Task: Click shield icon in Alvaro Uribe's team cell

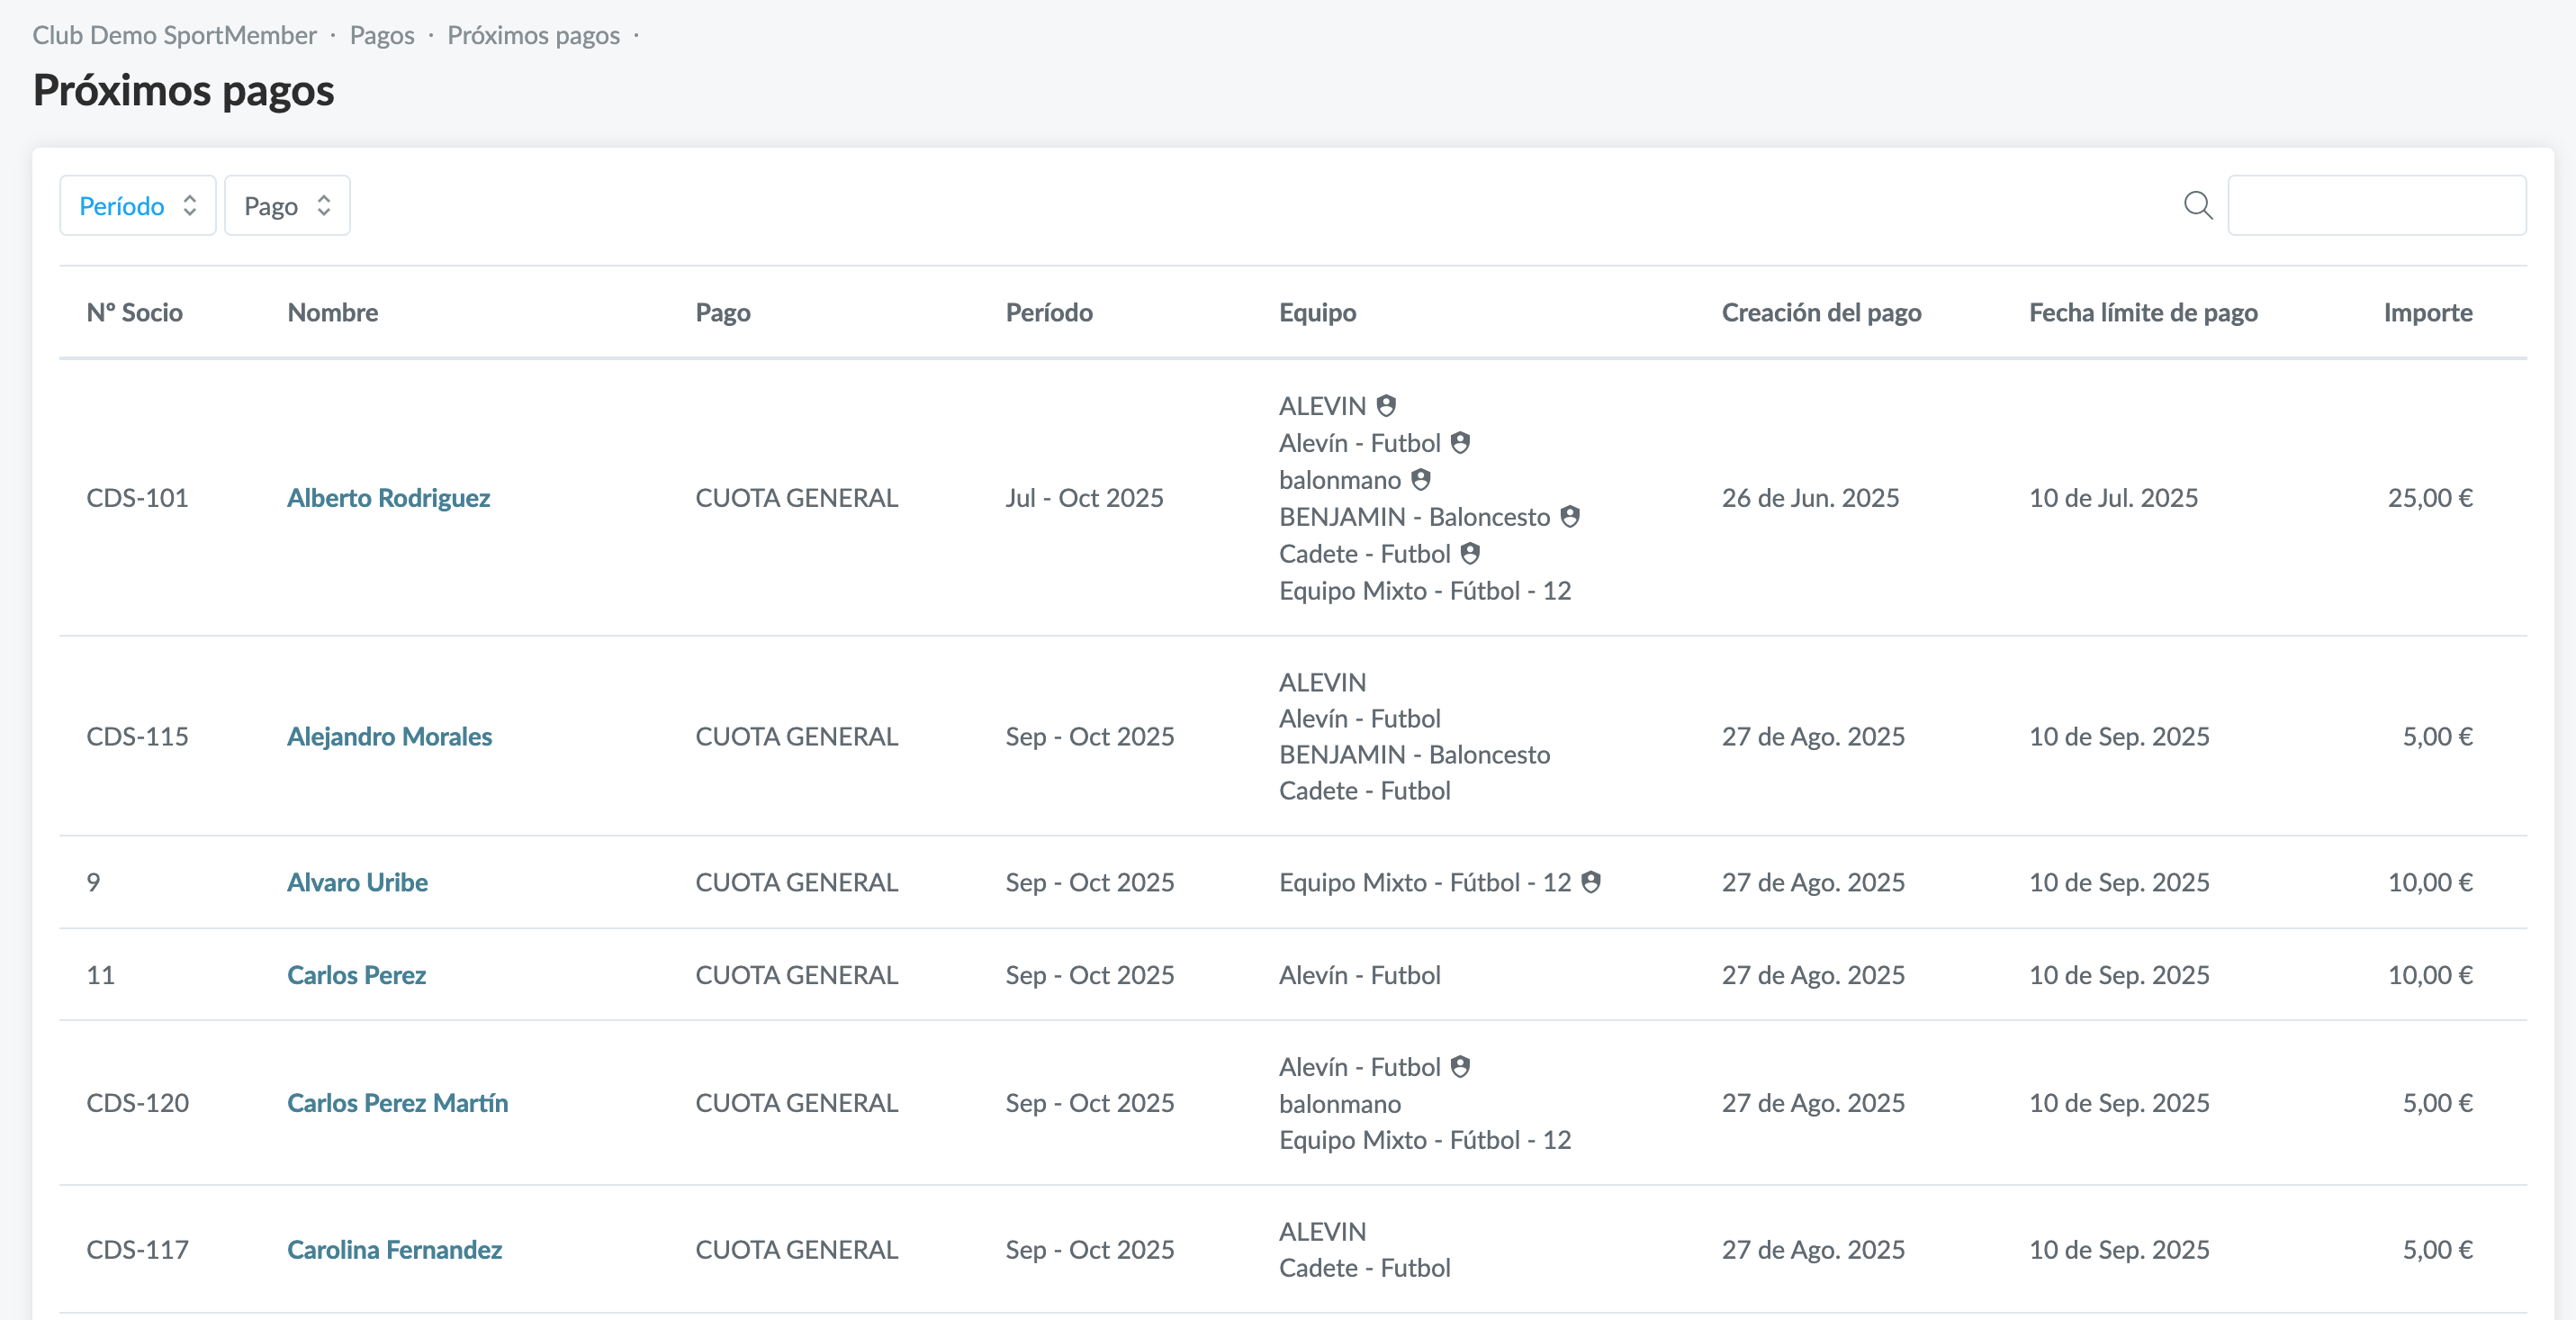Action: click(x=1591, y=882)
